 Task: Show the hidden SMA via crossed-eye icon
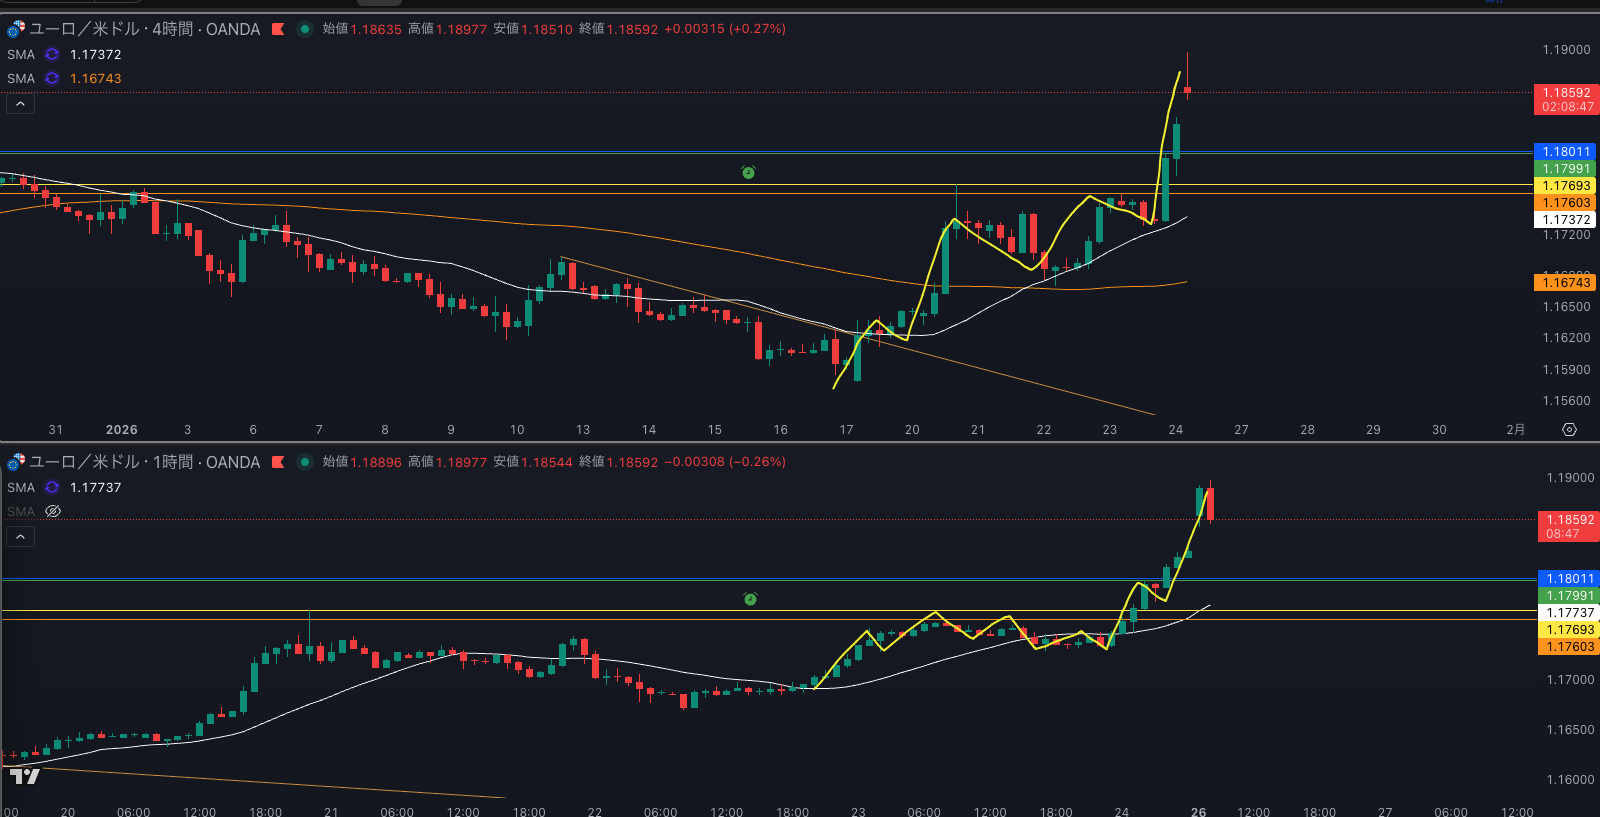coord(53,511)
